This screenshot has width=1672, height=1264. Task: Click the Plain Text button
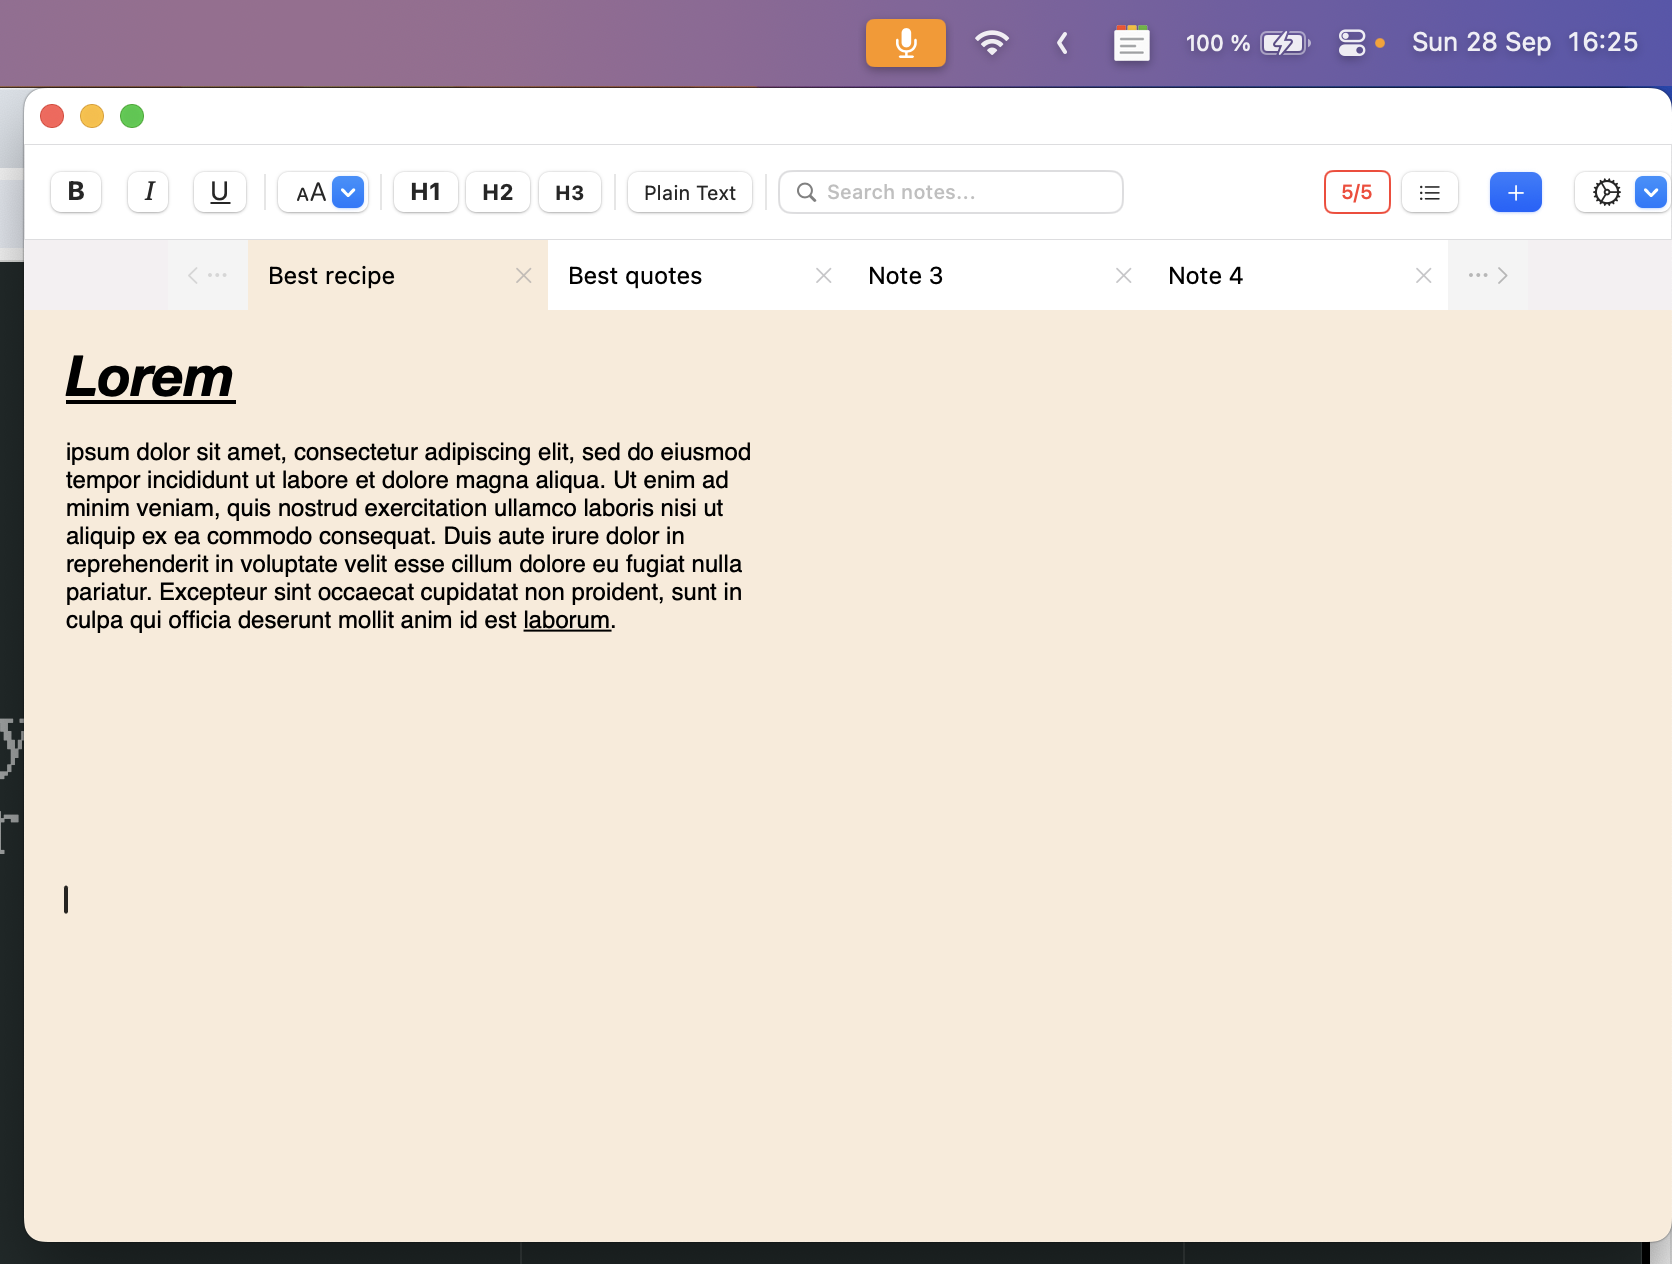689,192
